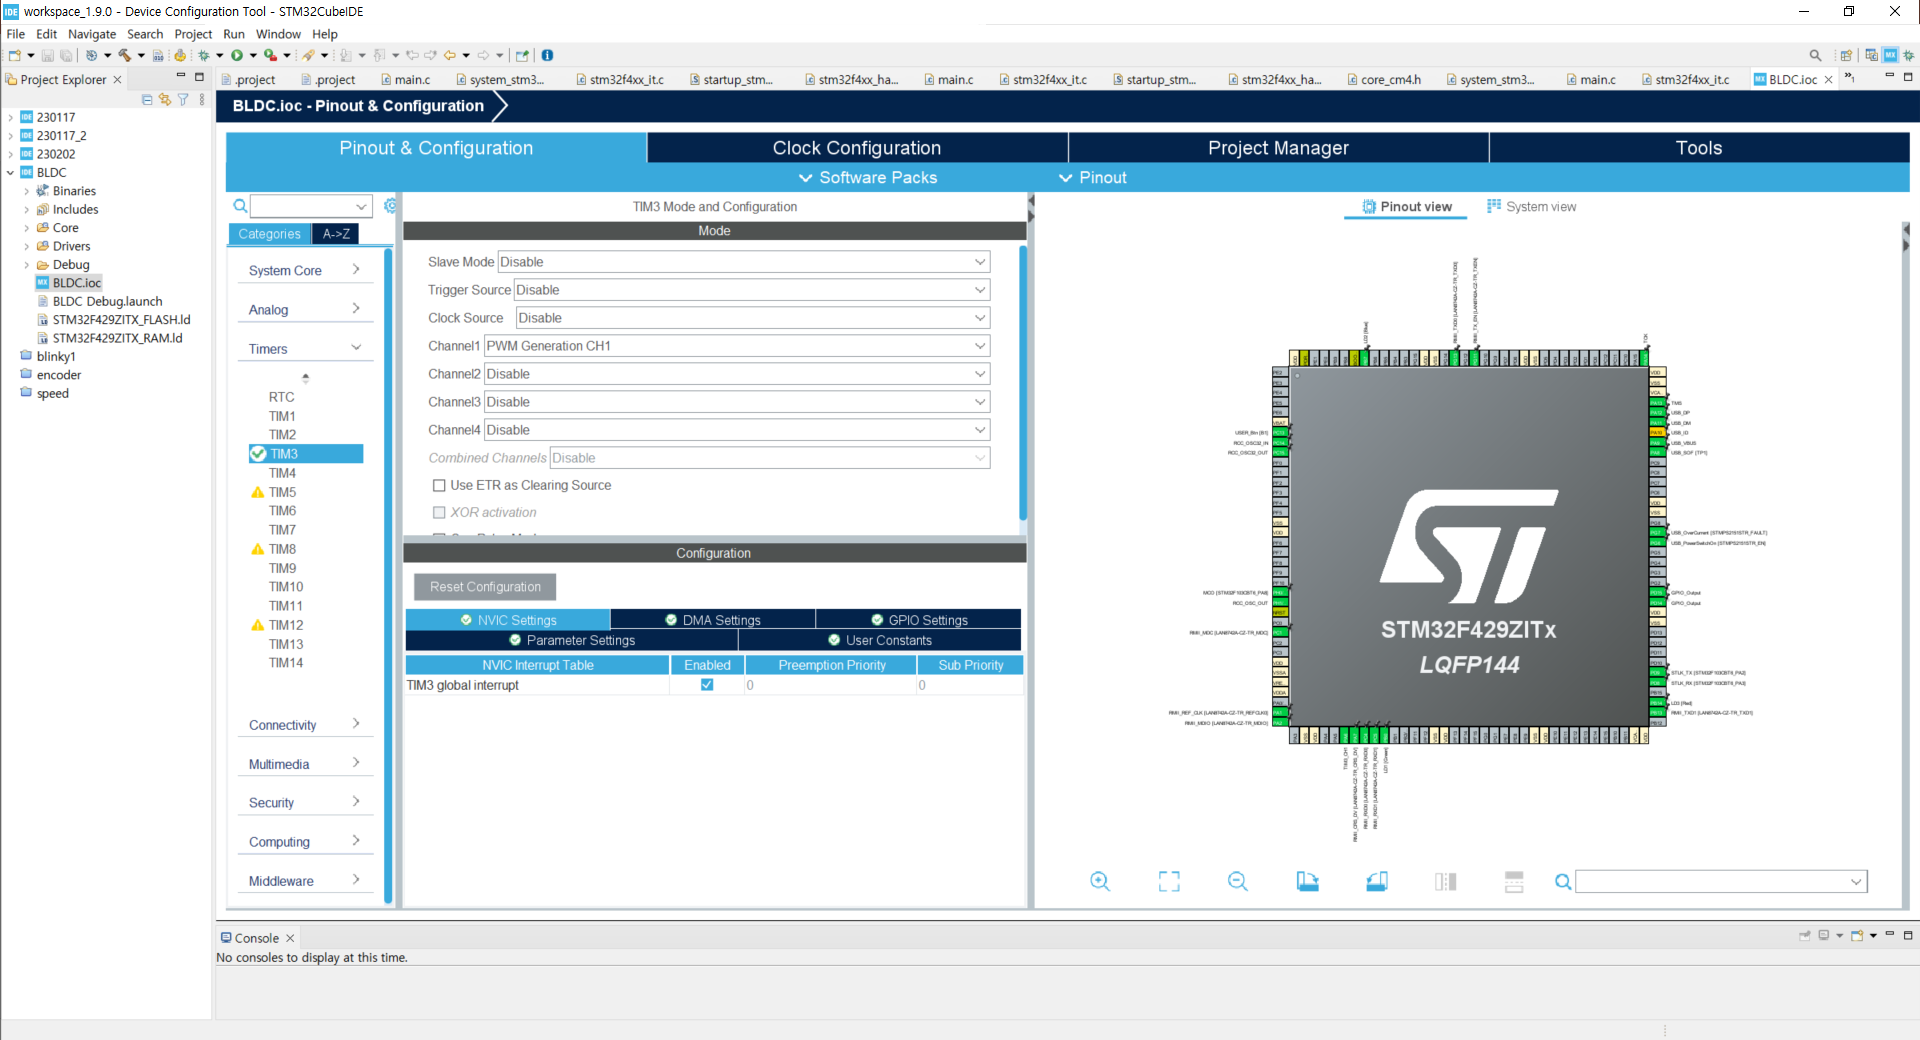Collapse the Timers category

pos(305,349)
